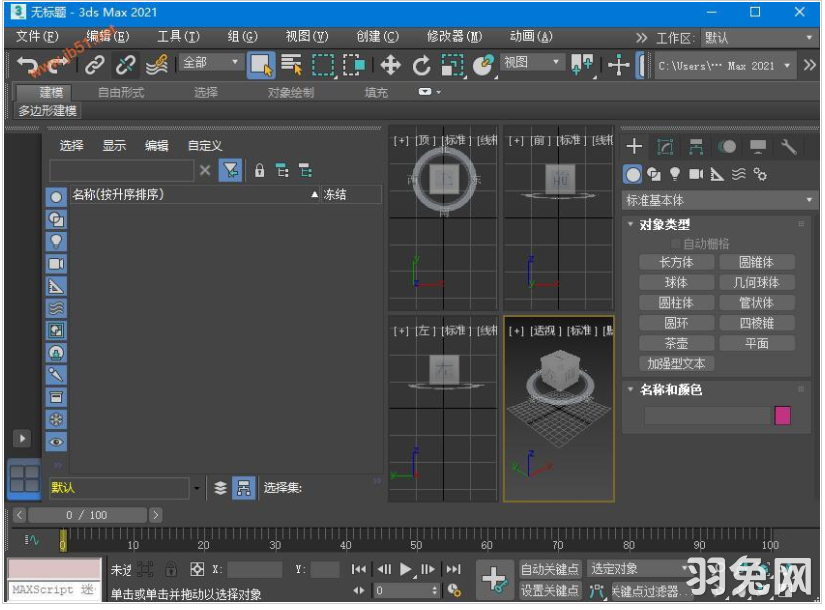Click the 长方体 box creation button
Image resolution: width=825 pixels, height=610 pixels.
pyautogui.click(x=676, y=262)
